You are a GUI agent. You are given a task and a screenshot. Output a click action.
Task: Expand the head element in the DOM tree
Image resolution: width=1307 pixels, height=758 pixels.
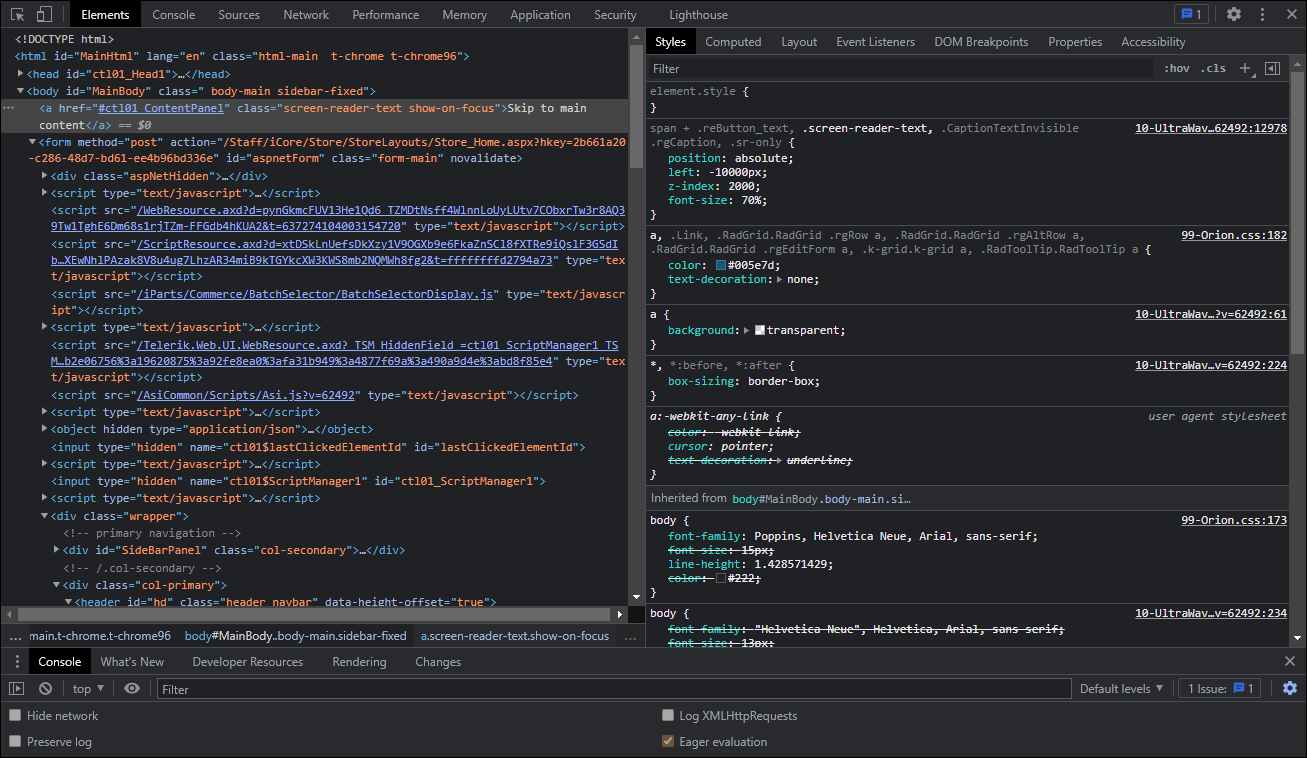click(22, 73)
